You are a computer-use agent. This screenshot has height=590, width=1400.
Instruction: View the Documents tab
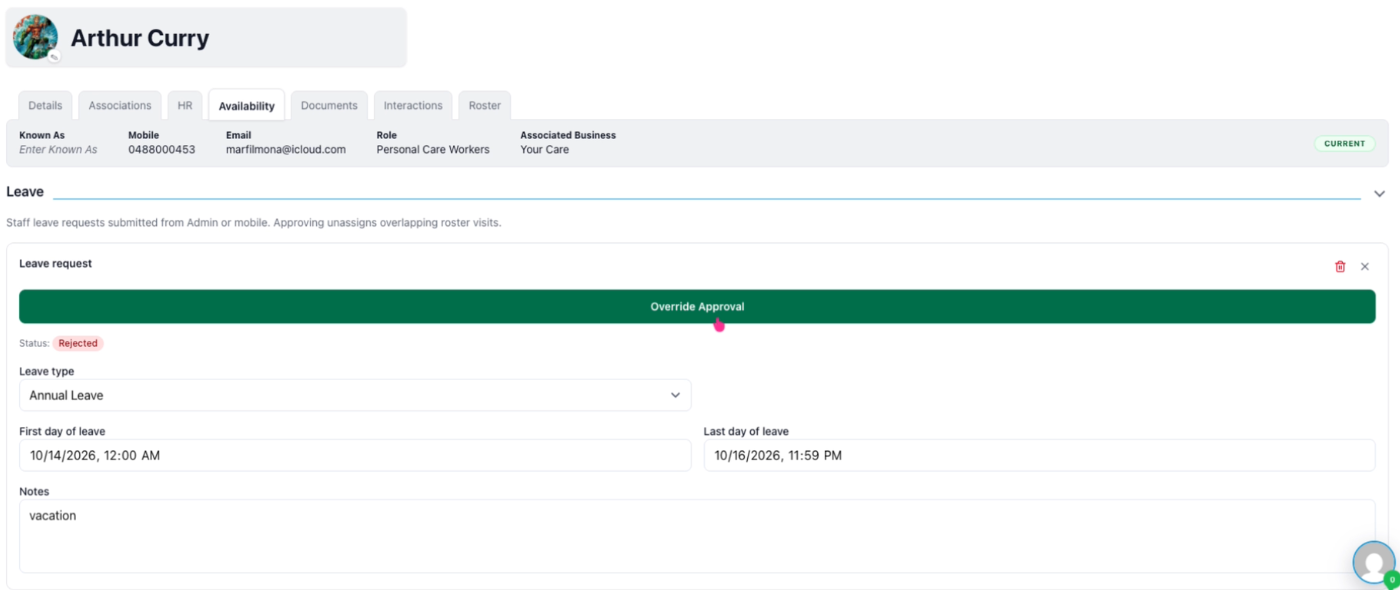pyautogui.click(x=329, y=105)
